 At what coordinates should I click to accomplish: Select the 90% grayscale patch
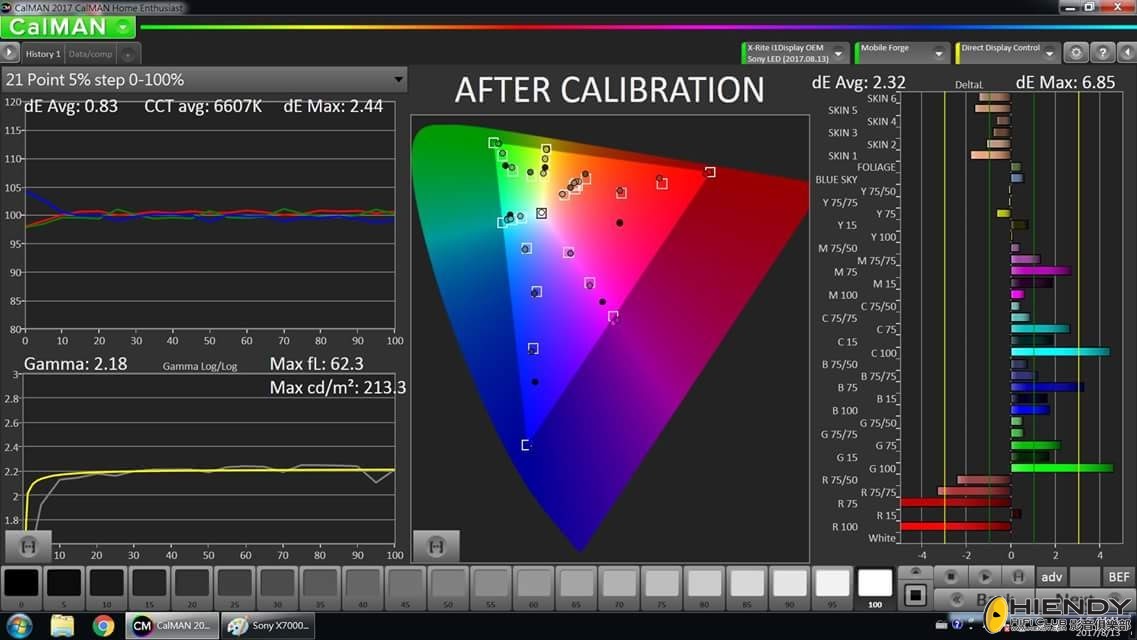coord(789,587)
